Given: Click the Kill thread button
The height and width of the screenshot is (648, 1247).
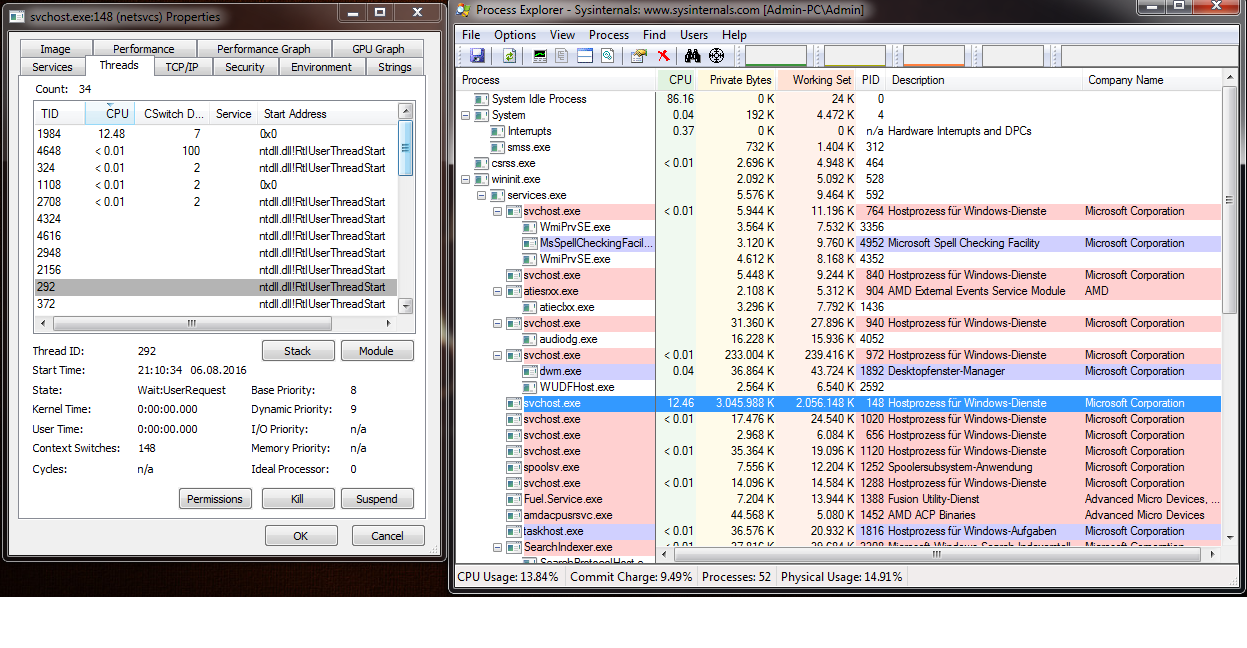Looking at the screenshot, I should point(297,499).
